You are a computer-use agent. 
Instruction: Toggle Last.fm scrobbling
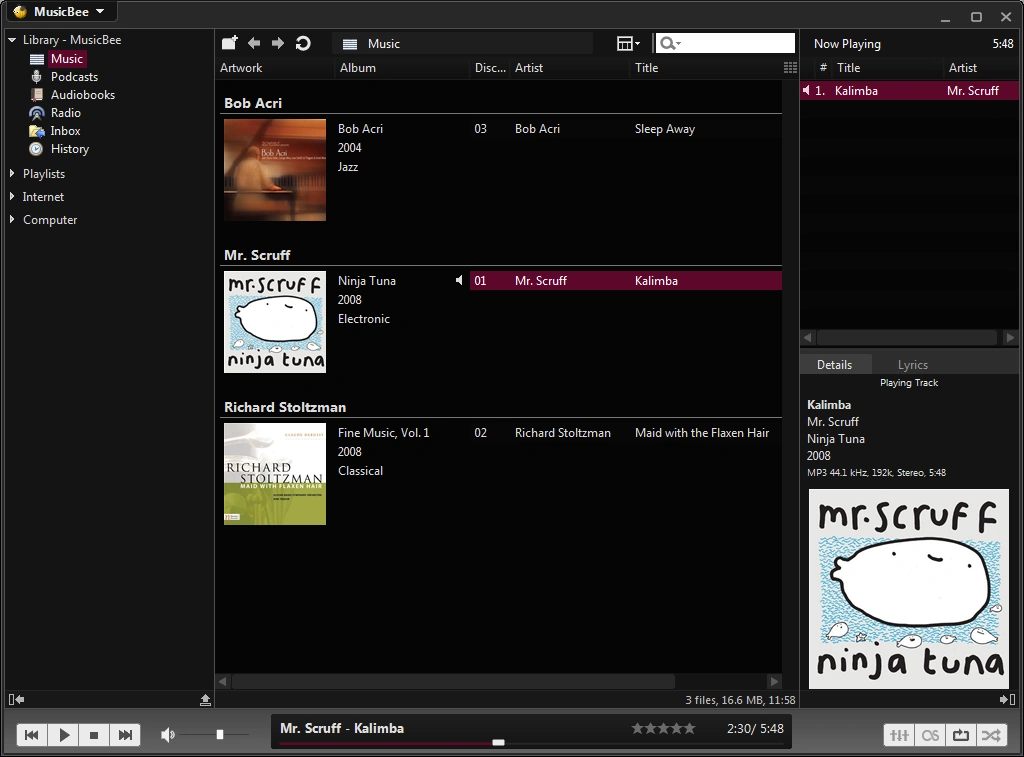click(929, 734)
